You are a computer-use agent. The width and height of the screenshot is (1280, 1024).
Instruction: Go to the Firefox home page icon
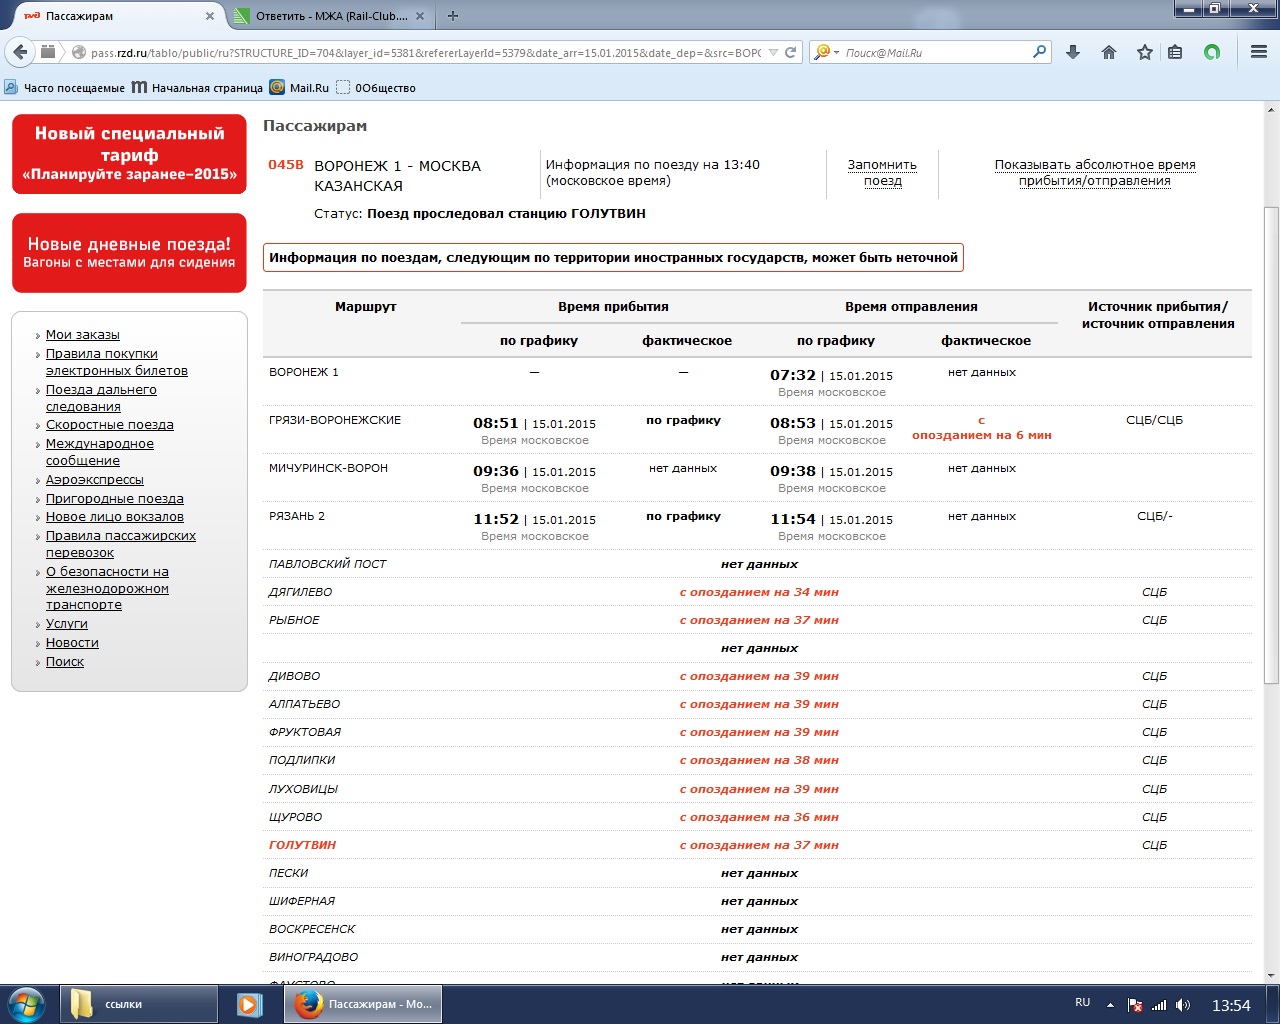[1109, 52]
